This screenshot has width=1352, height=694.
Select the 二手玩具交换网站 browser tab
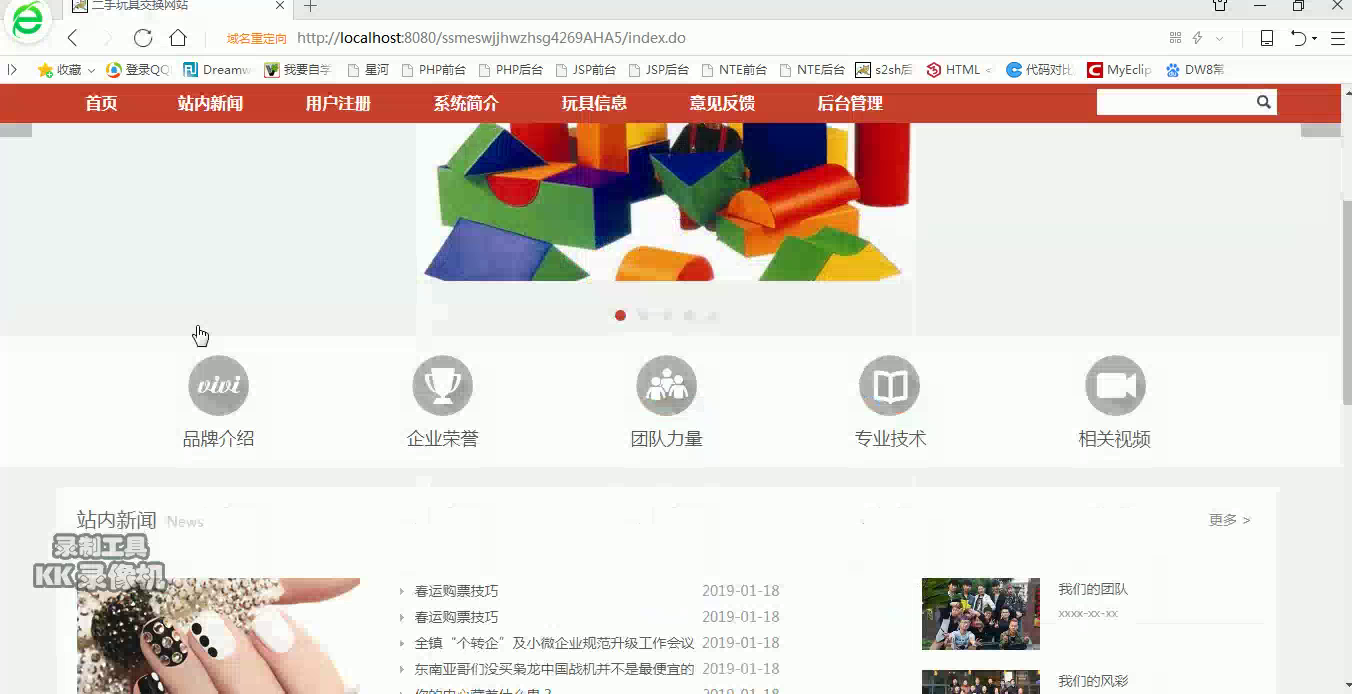click(180, 7)
